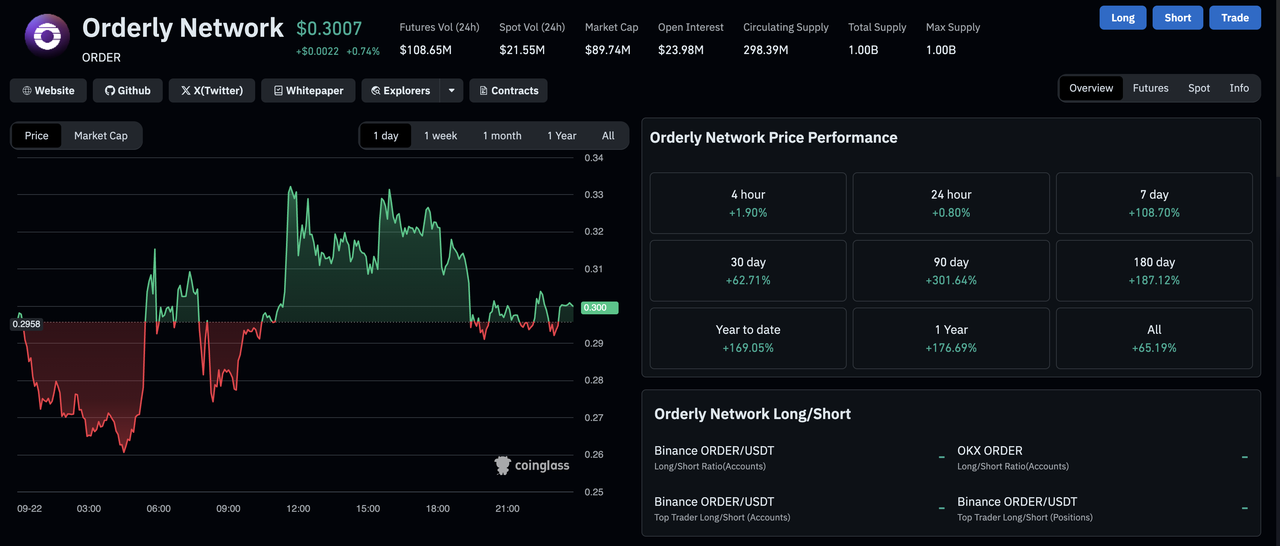Screen dimensions: 1280x546
Task: Switch to the Spot tab
Action: 1199,88
